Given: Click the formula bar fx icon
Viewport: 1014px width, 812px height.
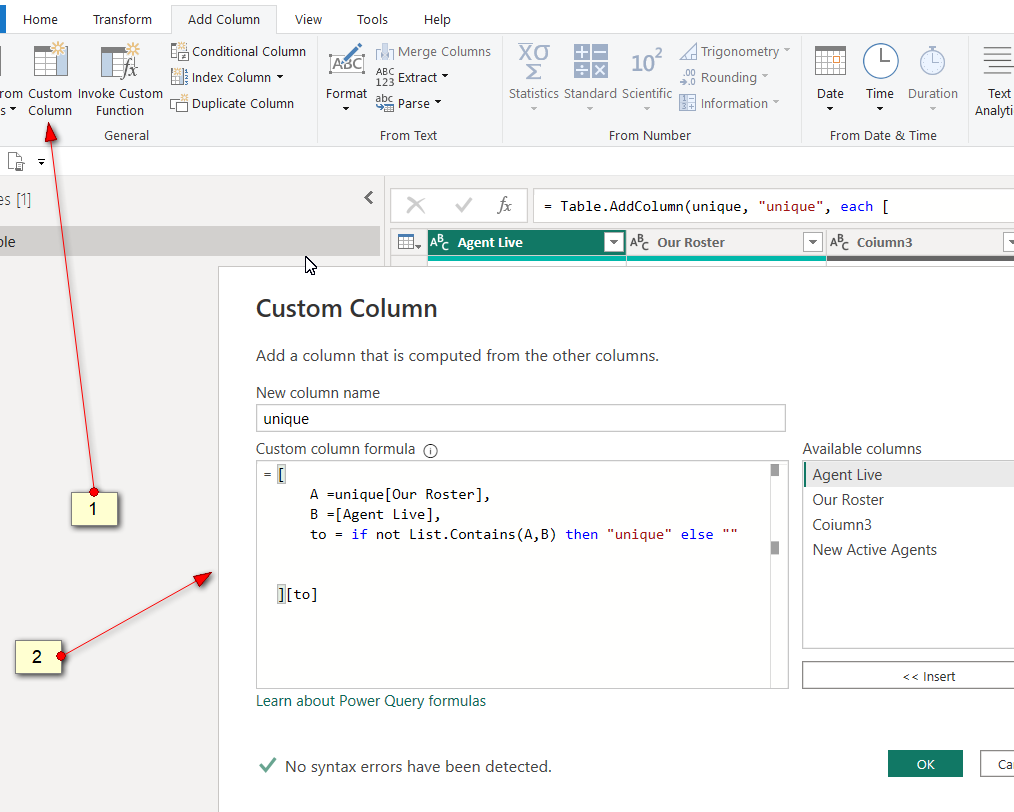Looking at the screenshot, I should [x=504, y=206].
